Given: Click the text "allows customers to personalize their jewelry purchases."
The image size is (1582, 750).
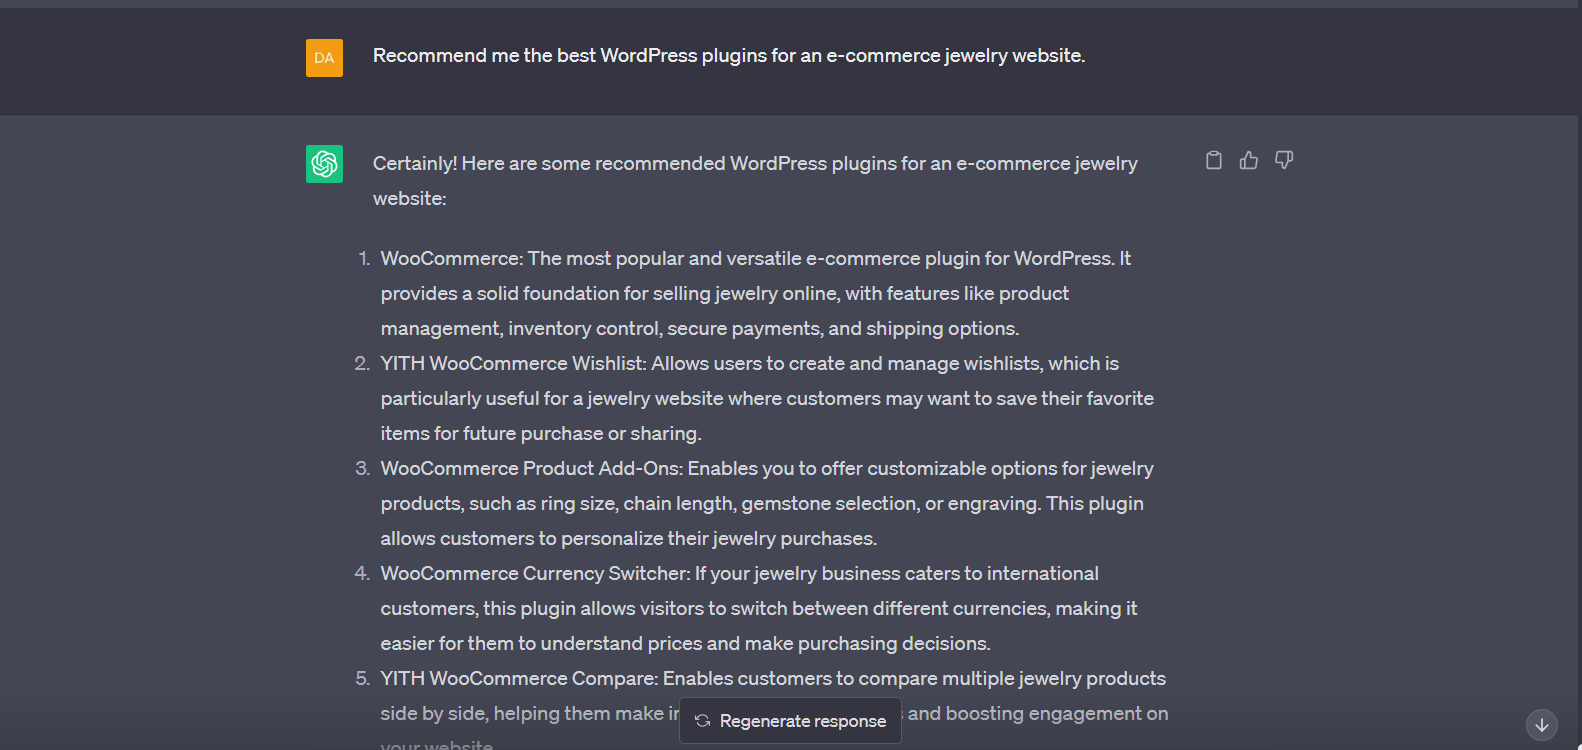Looking at the screenshot, I should (628, 539).
